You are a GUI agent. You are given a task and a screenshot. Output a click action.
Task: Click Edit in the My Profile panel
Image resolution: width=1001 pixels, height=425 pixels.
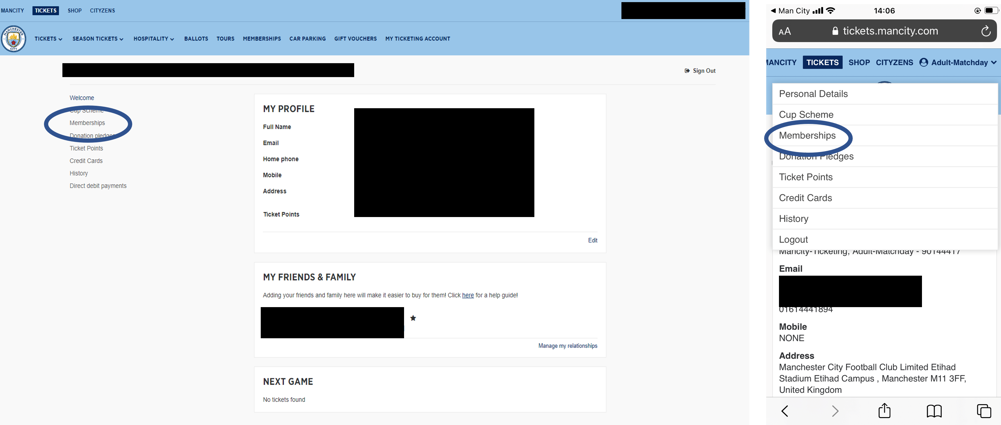pyautogui.click(x=593, y=241)
